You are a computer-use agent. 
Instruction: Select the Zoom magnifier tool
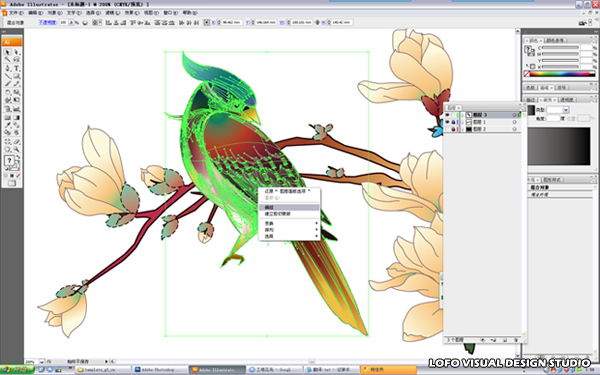[16, 149]
